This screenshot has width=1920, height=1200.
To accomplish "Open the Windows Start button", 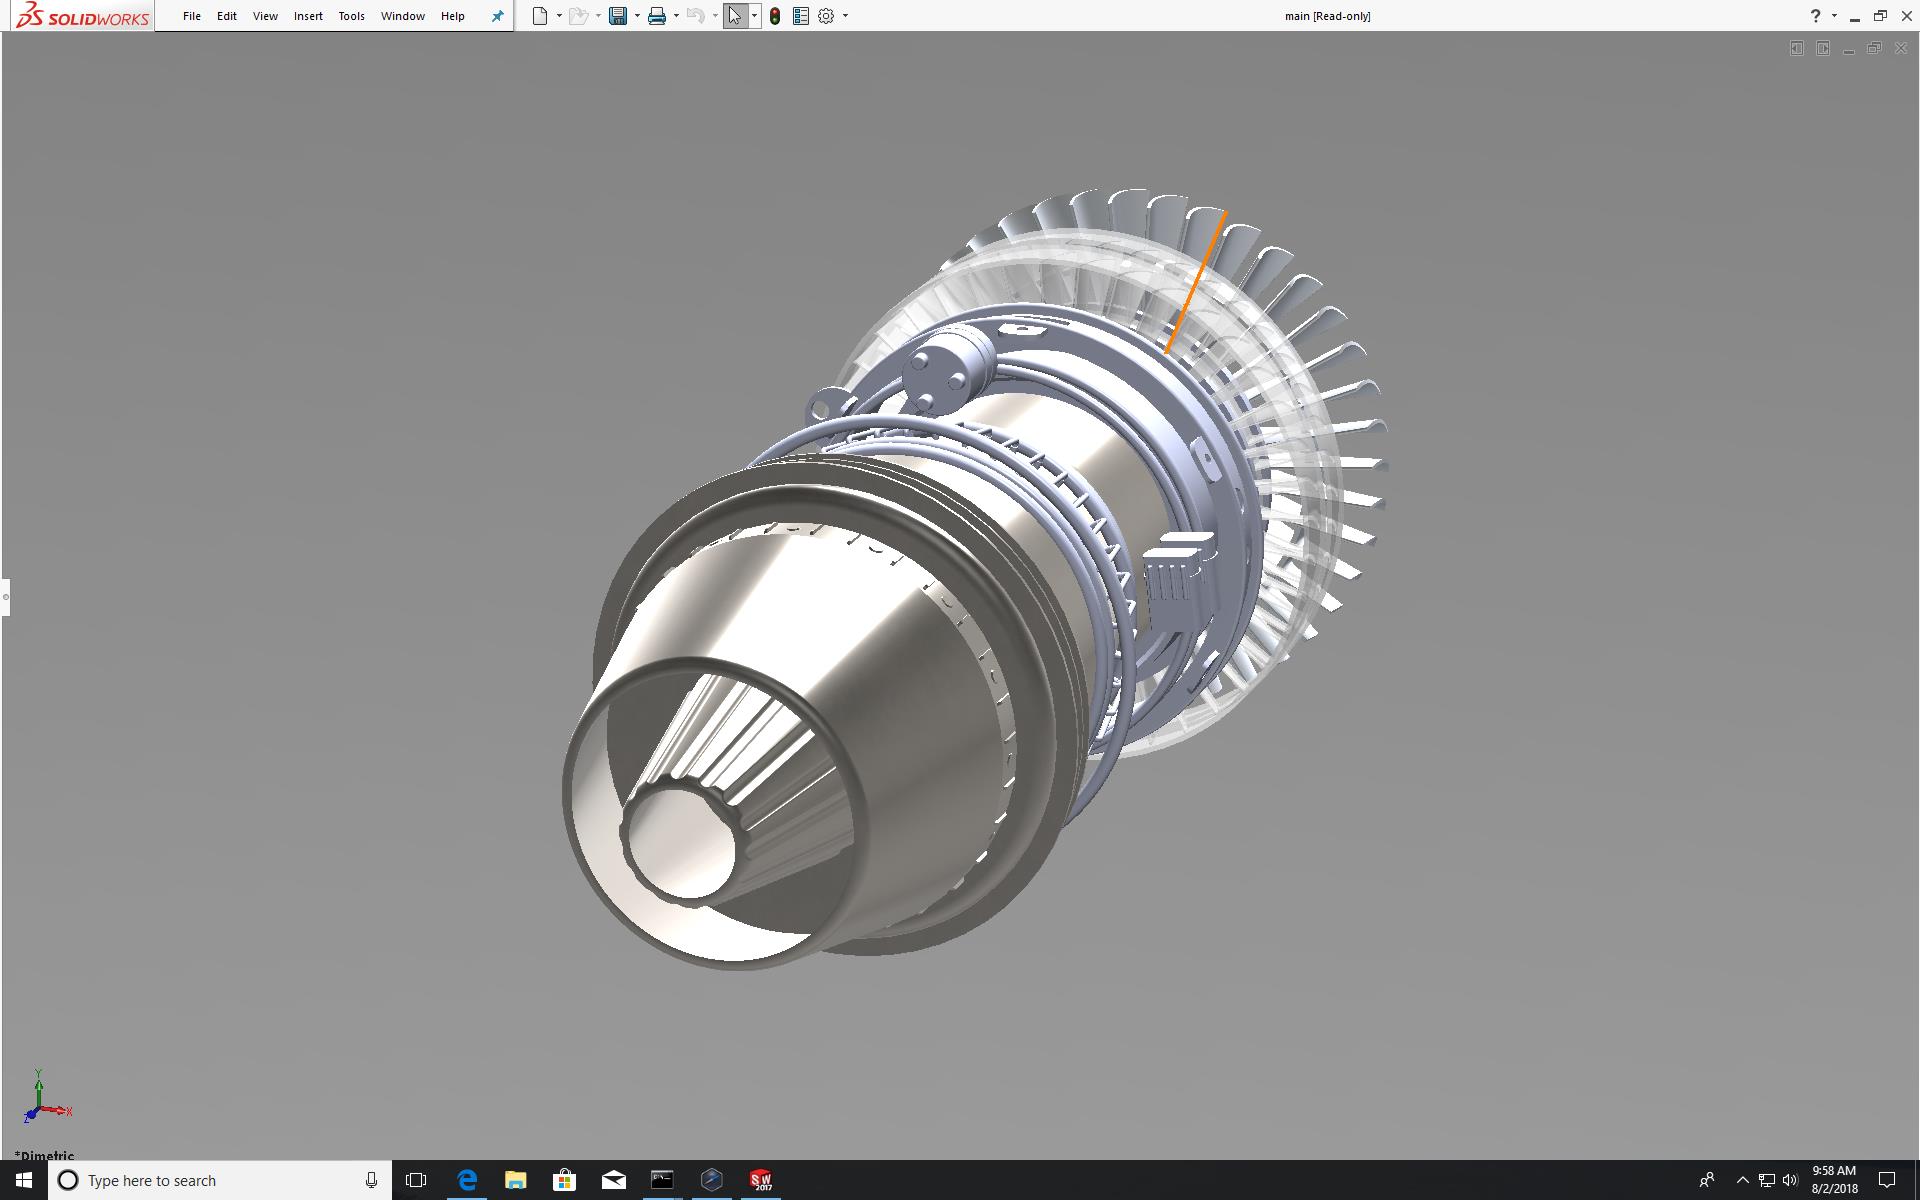I will (x=24, y=1180).
